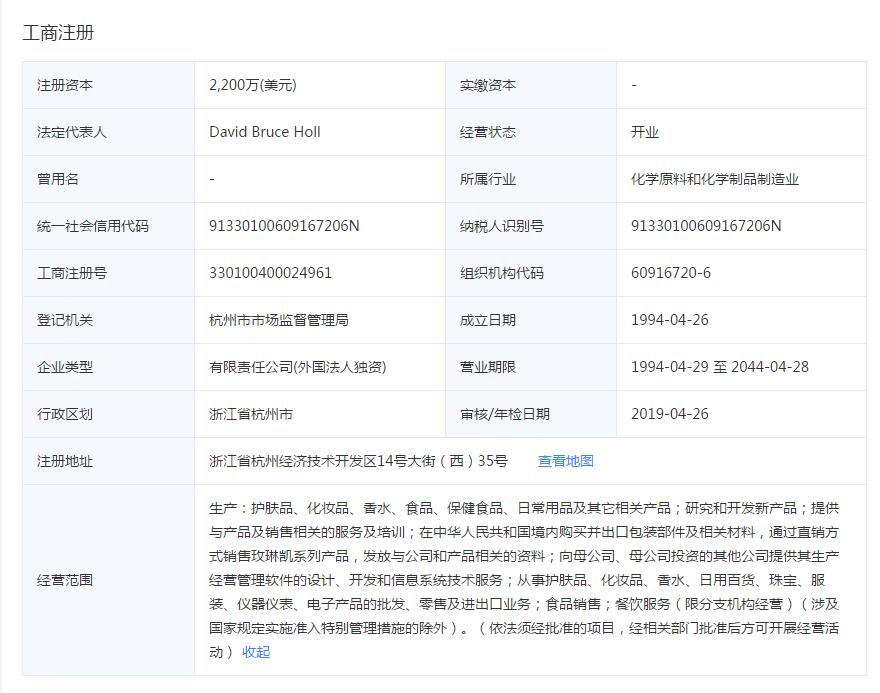Select industry value 化学原料和化学制品制造业
Viewport: 880px width, 693px height.
tap(714, 179)
